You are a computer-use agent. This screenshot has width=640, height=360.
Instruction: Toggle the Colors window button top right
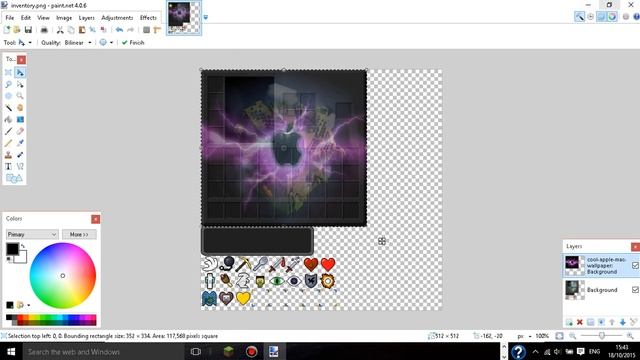(x=612, y=17)
